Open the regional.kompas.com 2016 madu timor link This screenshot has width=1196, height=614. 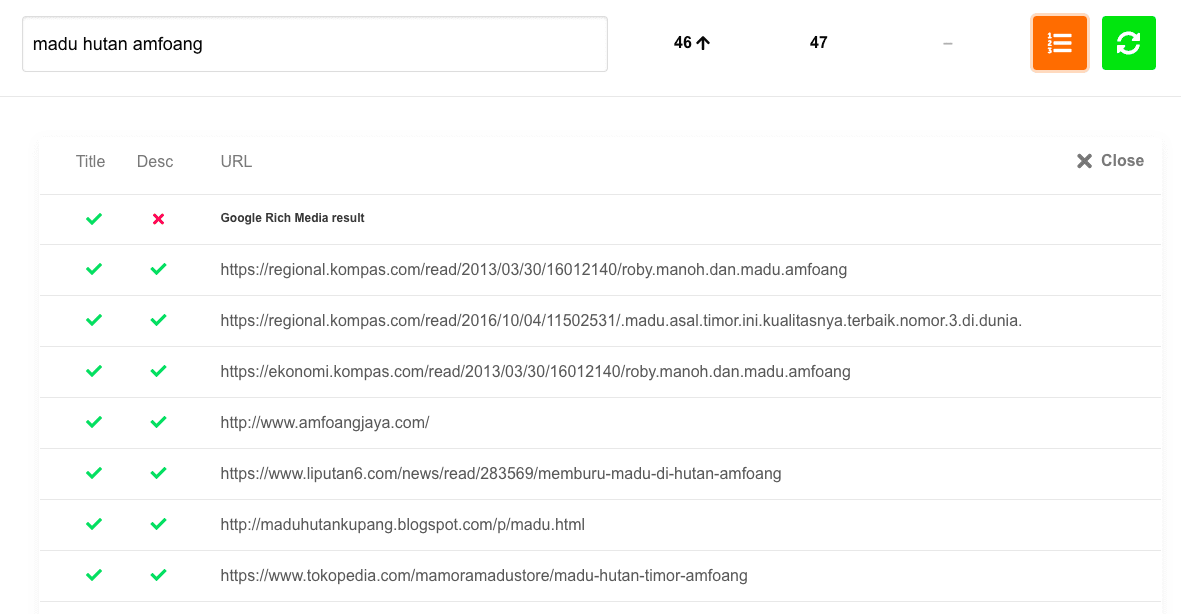tap(620, 320)
